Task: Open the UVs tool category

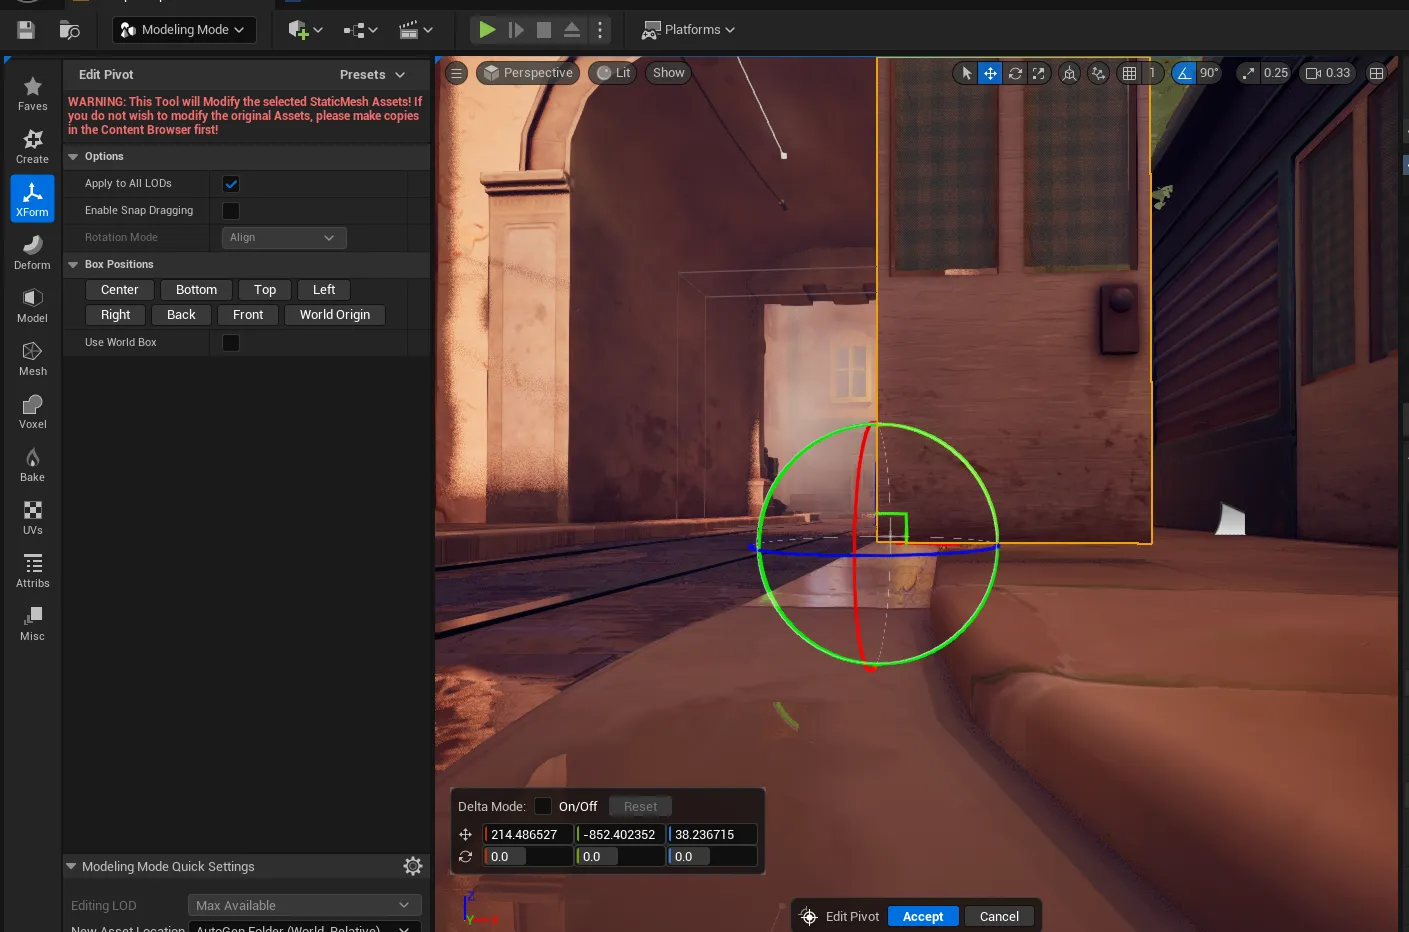Action: click(32, 517)
